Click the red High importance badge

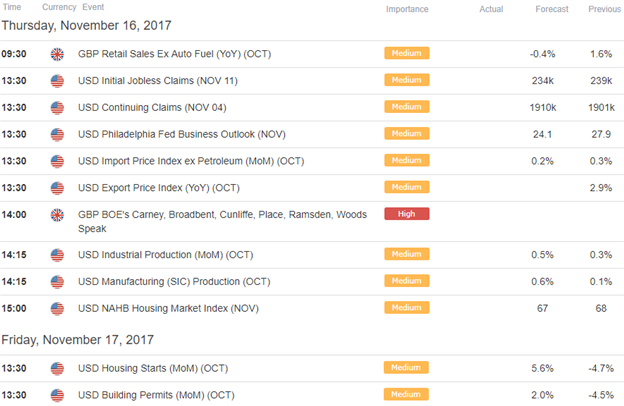pos(407,214)
